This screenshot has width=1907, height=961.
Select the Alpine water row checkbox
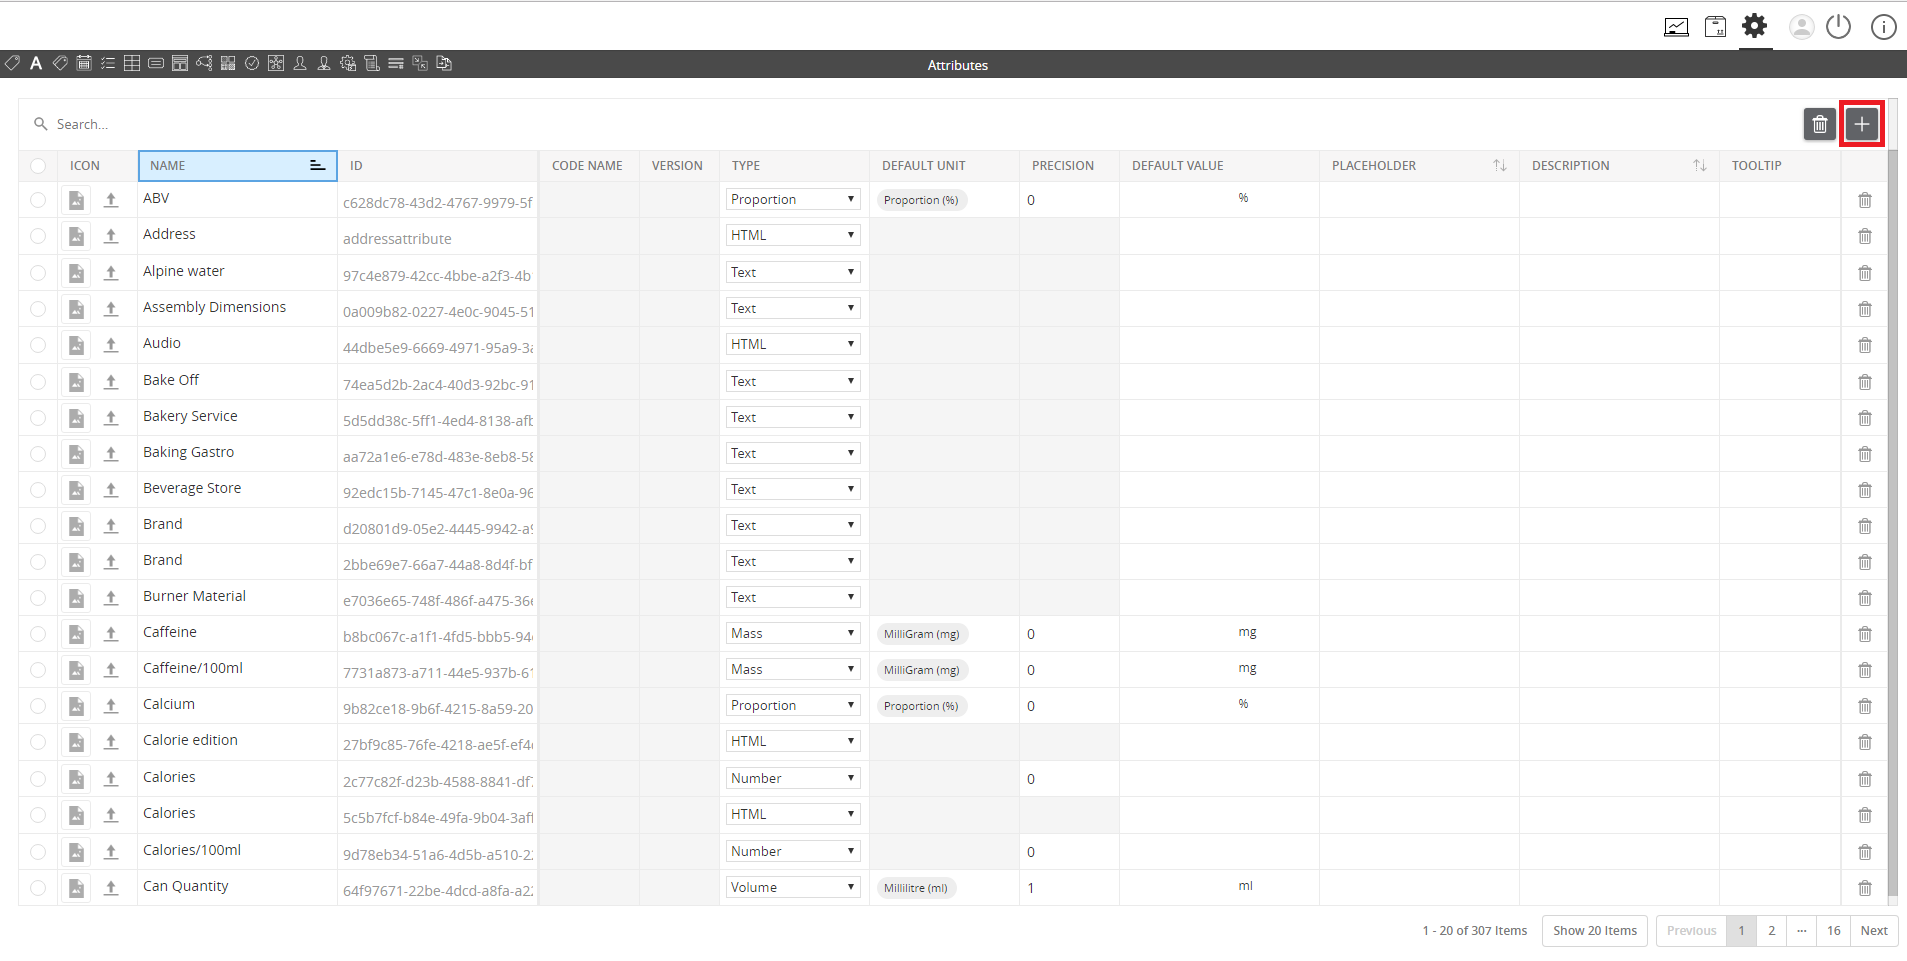click(x=38, y=273)
